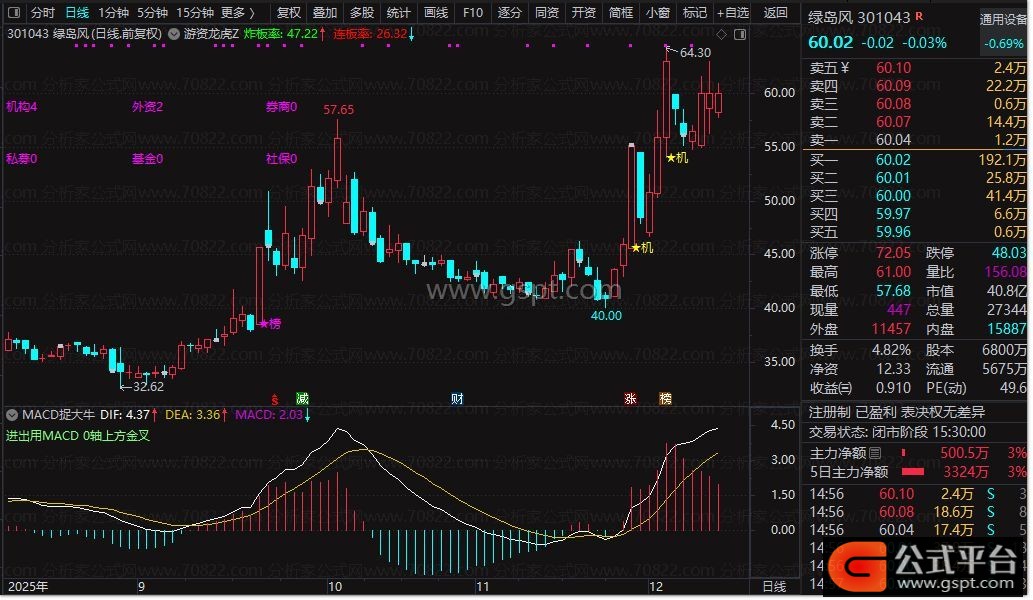Click the 减 event marker icon

pos(302,398)
